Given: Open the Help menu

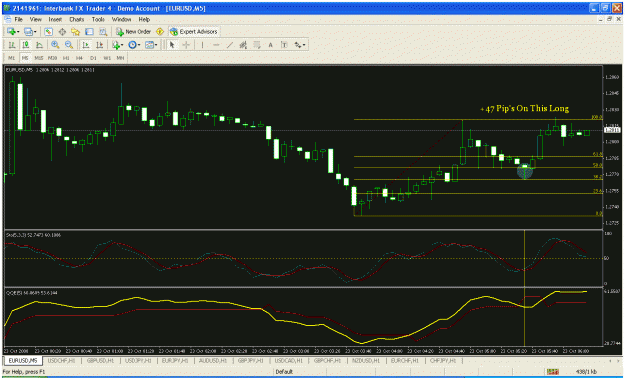Looking at the screenshot, I should click(x=144, y=19).
